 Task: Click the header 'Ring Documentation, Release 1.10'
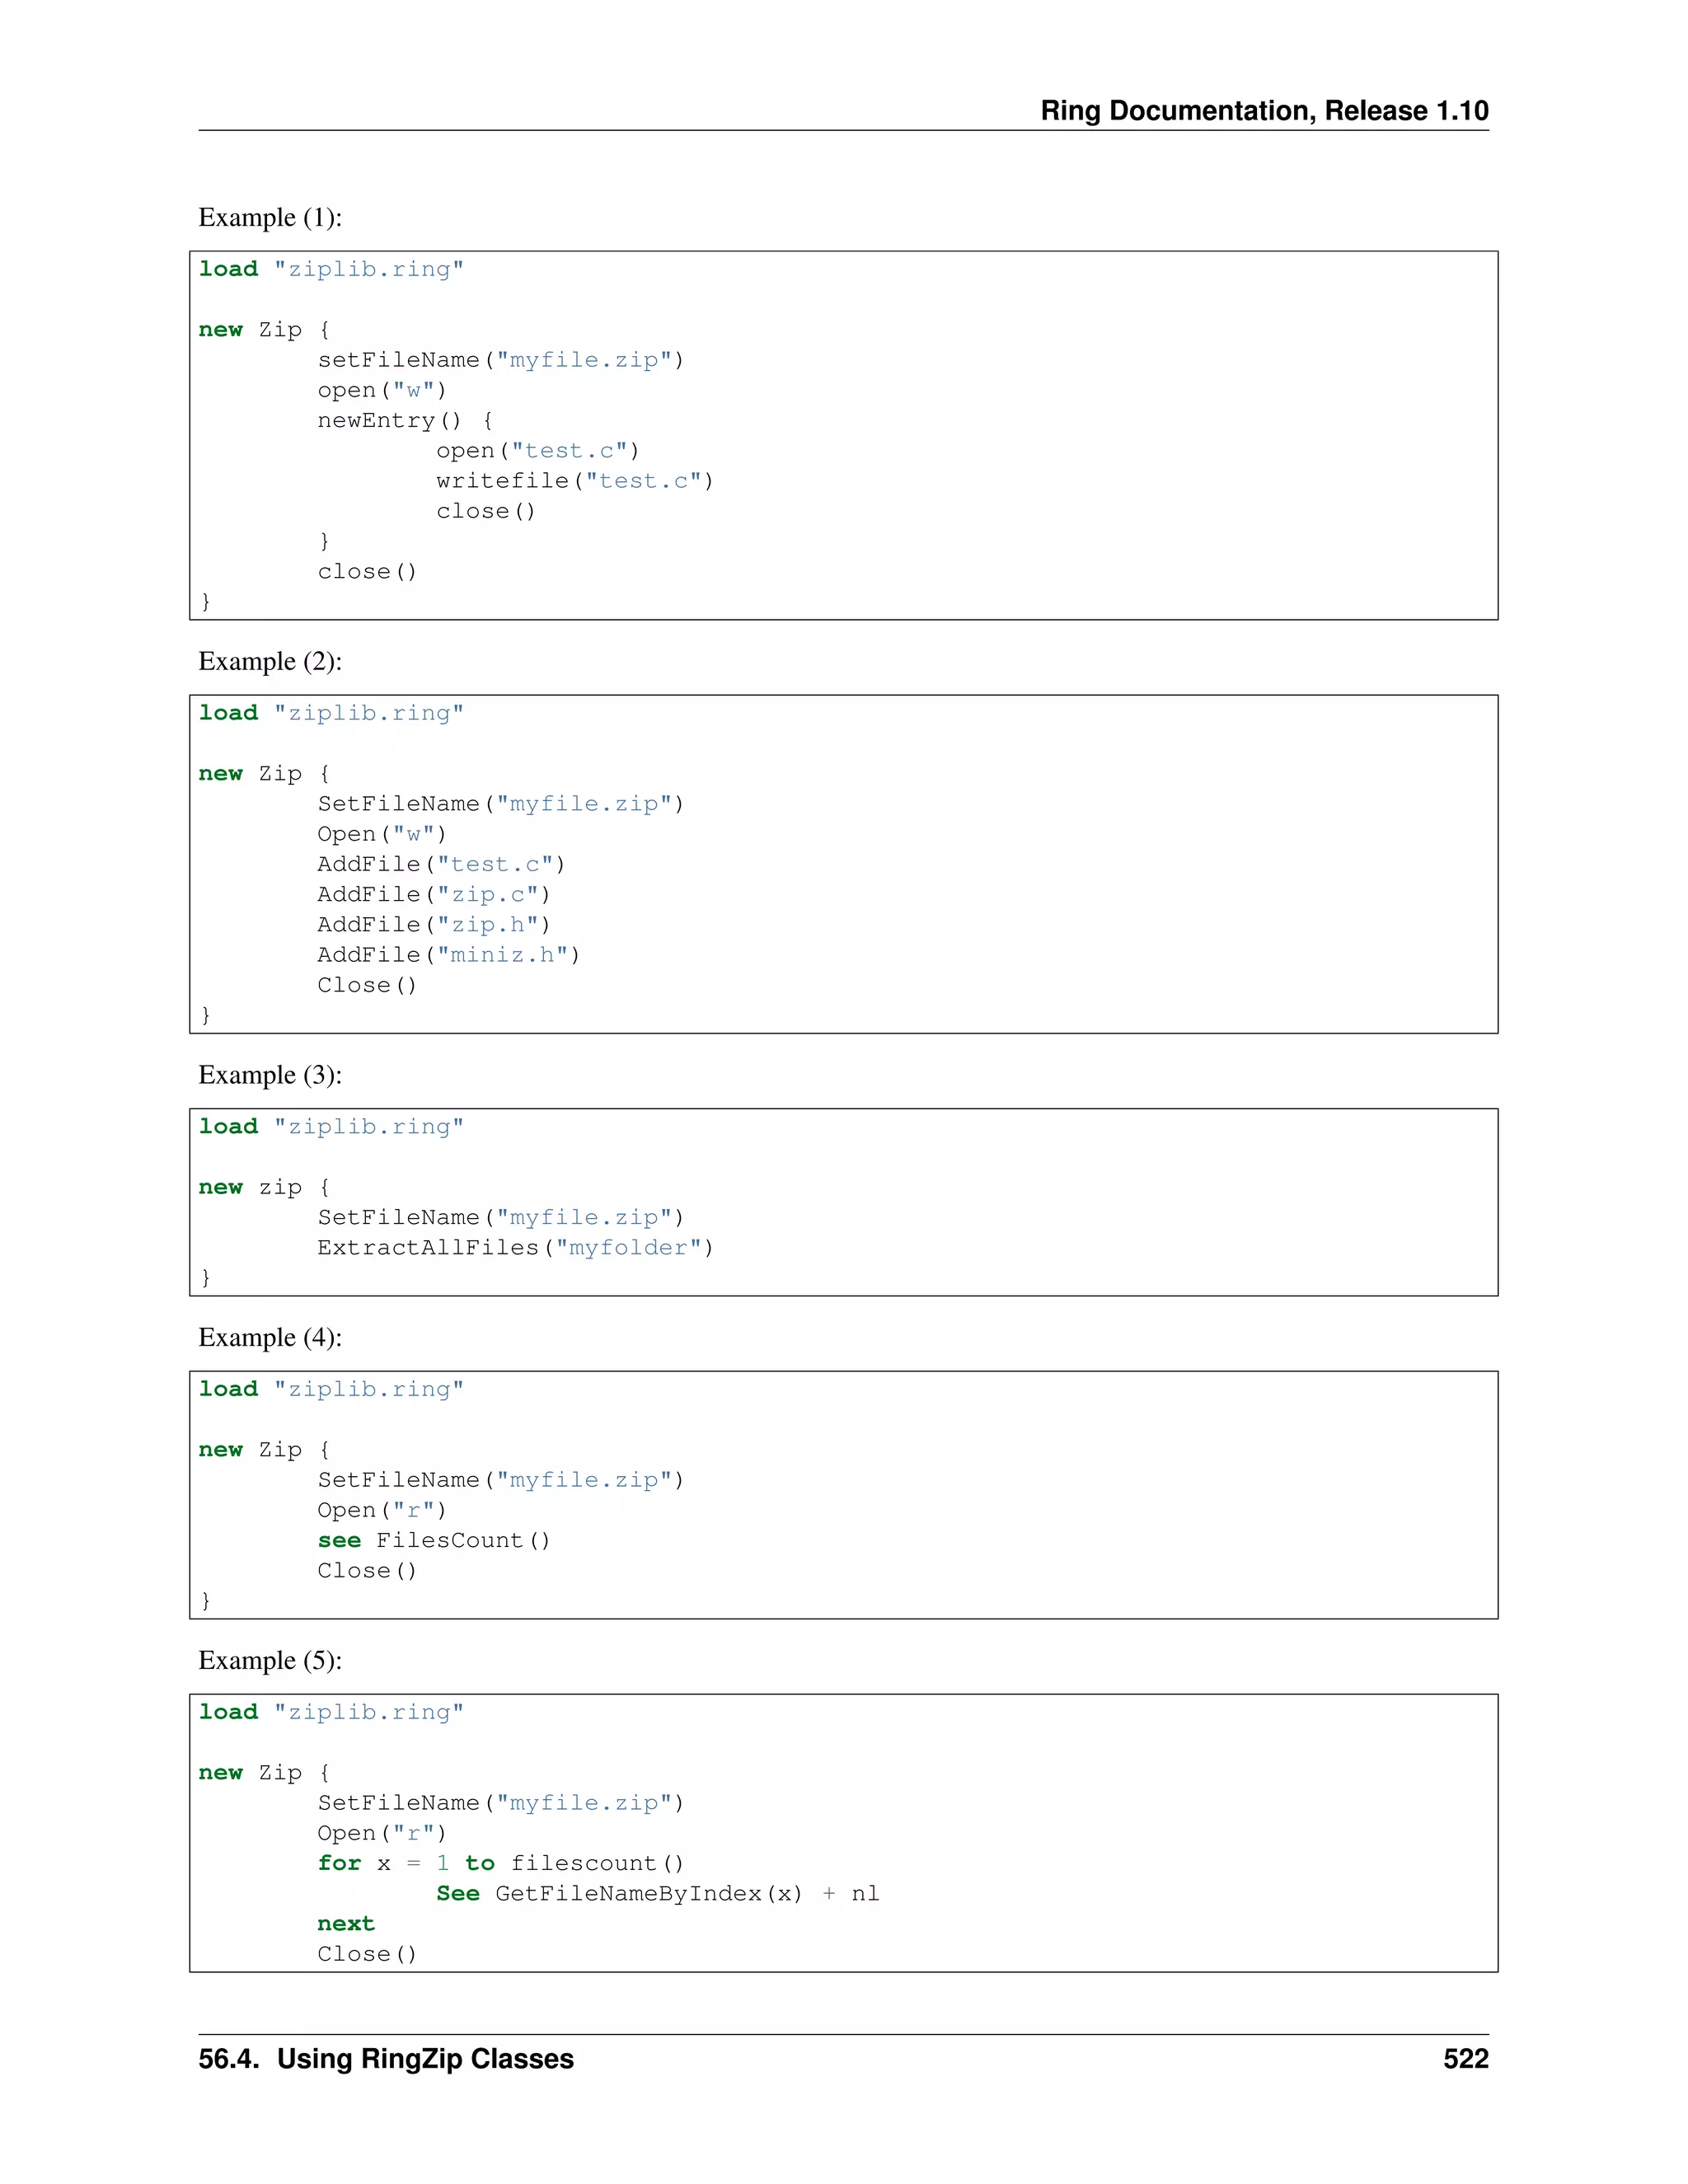coord(1264,110)
